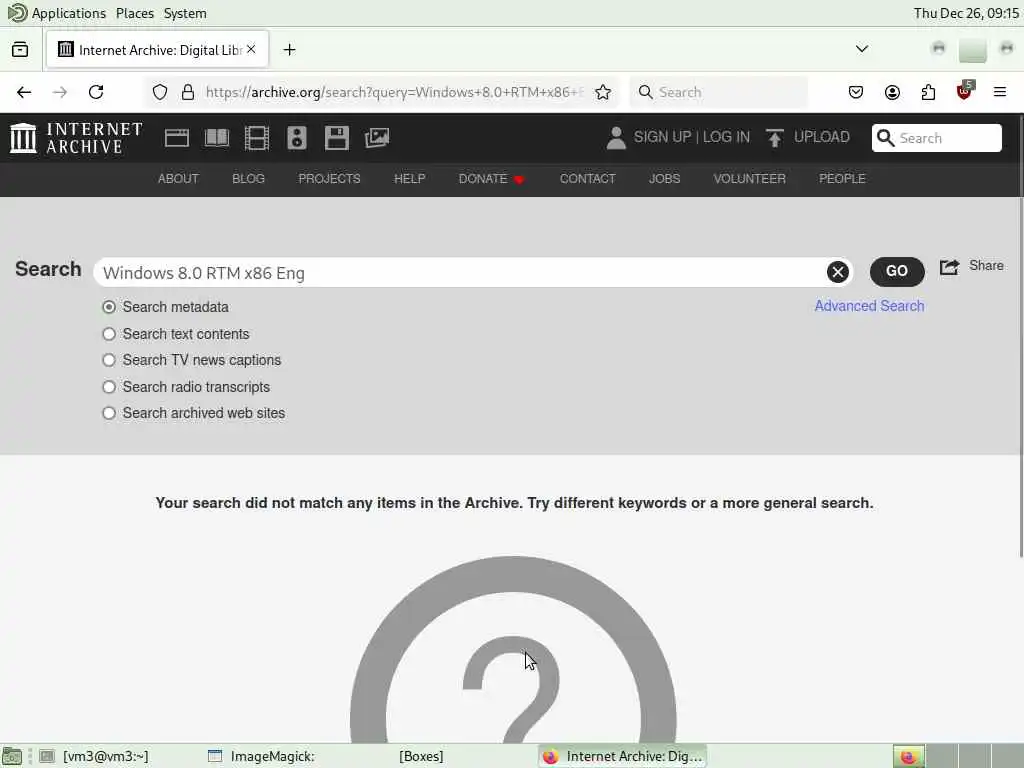Click the upload arrow icon
The height and width of the screenshot is (768, 1024).
tap(775, 138)
